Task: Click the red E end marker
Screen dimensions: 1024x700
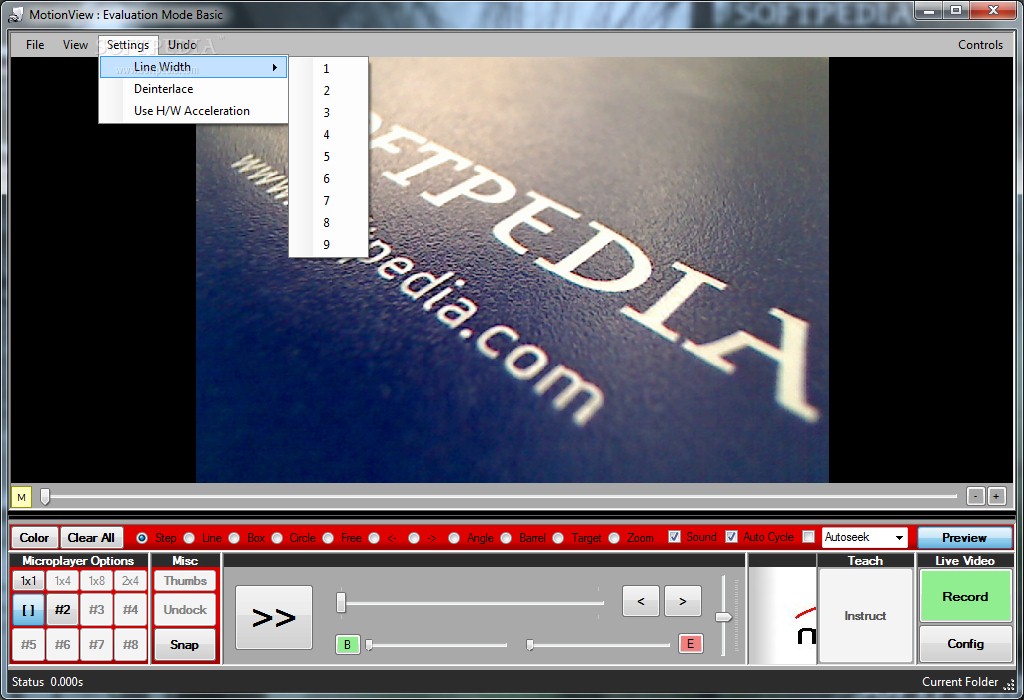Action: [690, 644]
